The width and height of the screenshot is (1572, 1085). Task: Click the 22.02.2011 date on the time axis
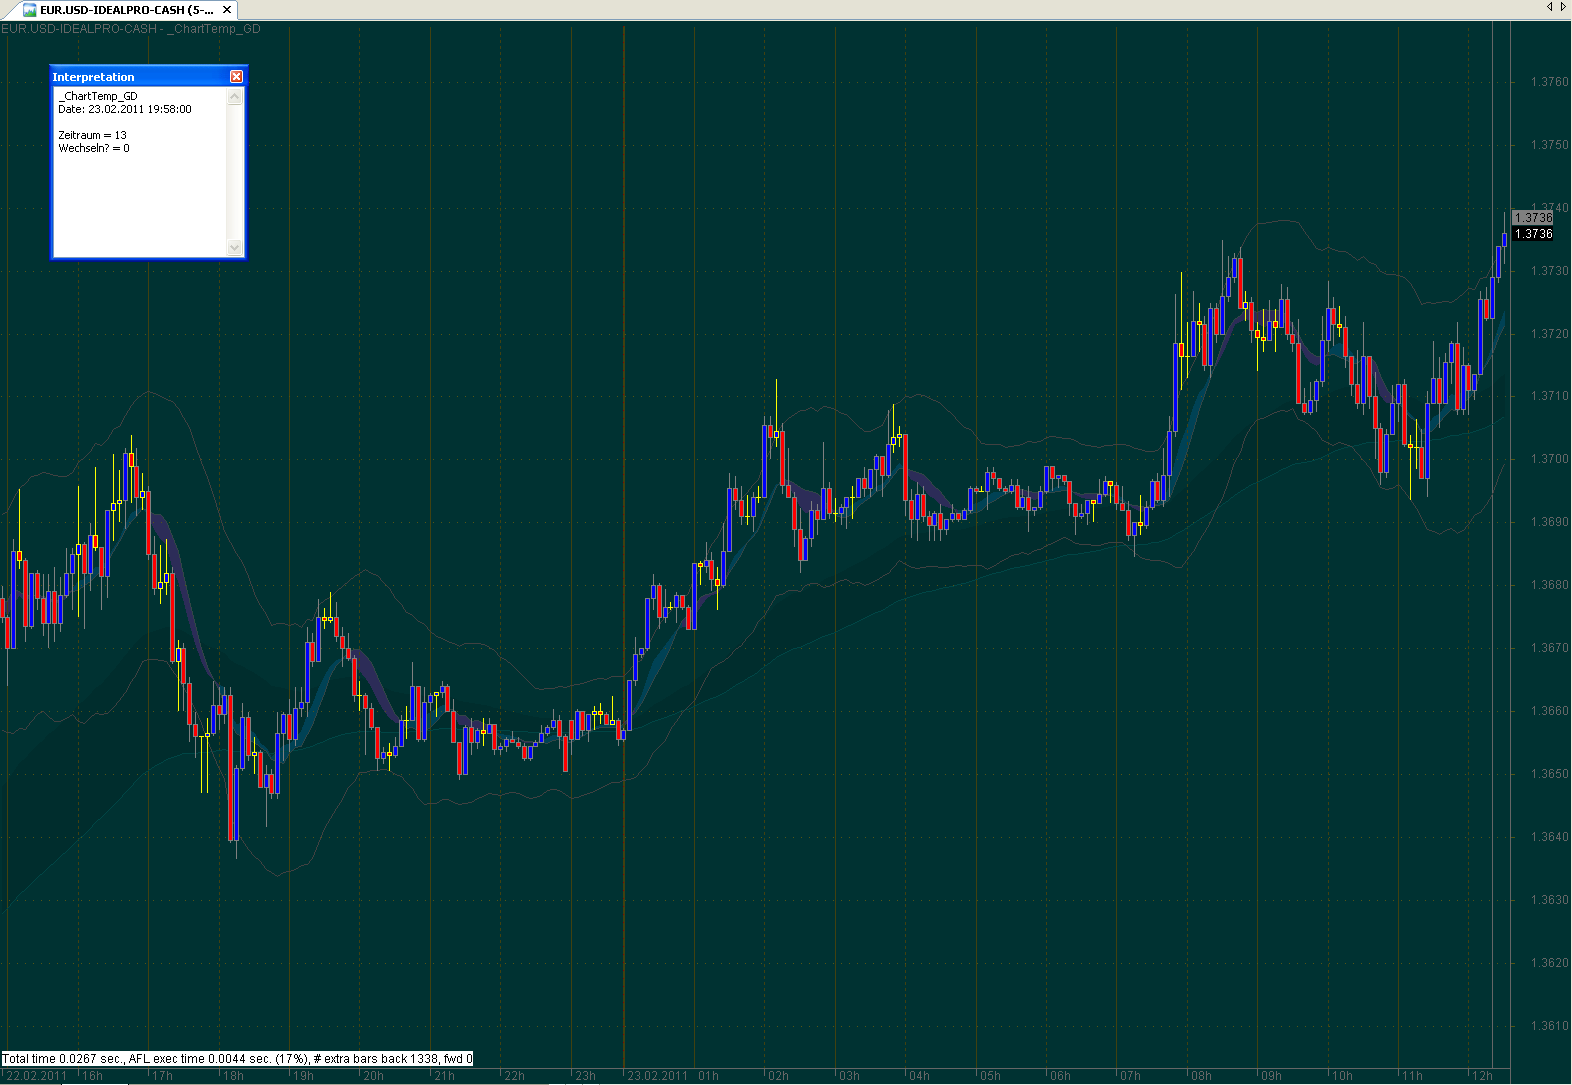[x=37, y=1076]
